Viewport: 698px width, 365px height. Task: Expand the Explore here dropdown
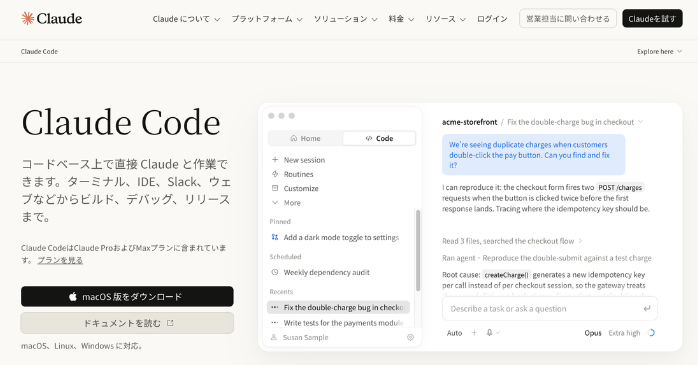pos(659,52)
